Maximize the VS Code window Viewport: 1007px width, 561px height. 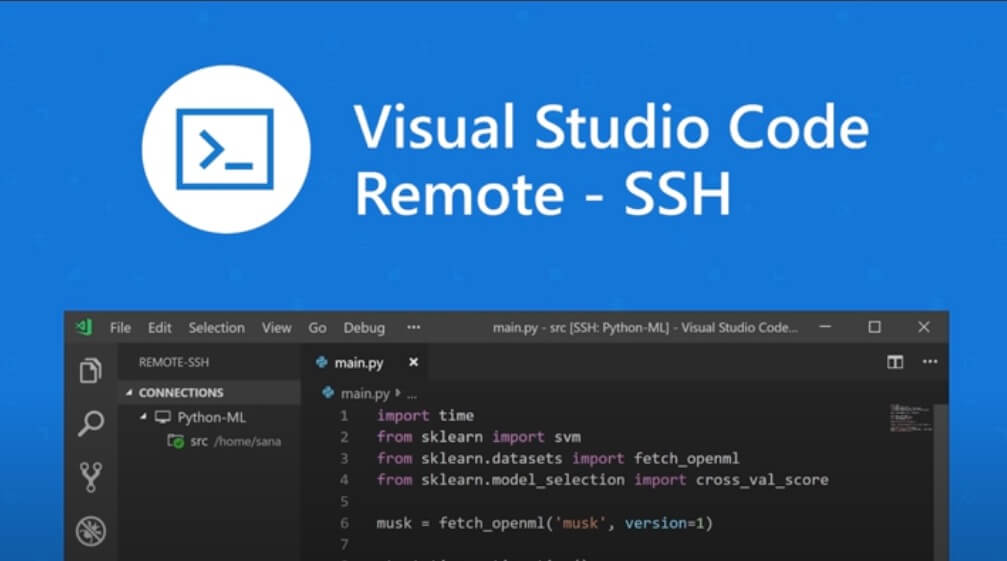[874, 327]
